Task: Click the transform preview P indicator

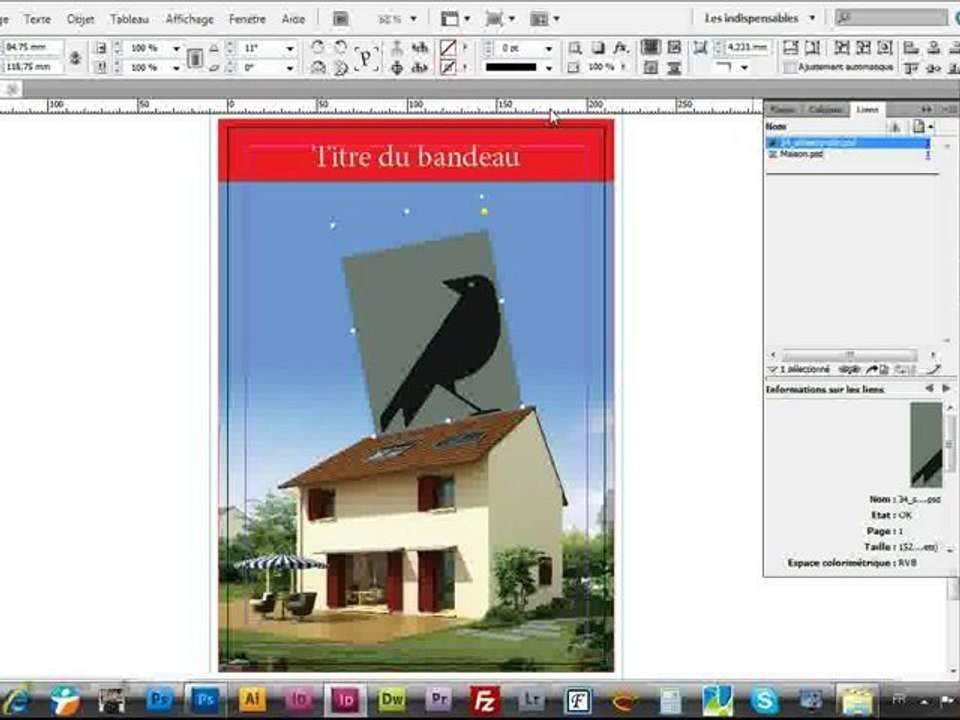Action: pos(366,58)
